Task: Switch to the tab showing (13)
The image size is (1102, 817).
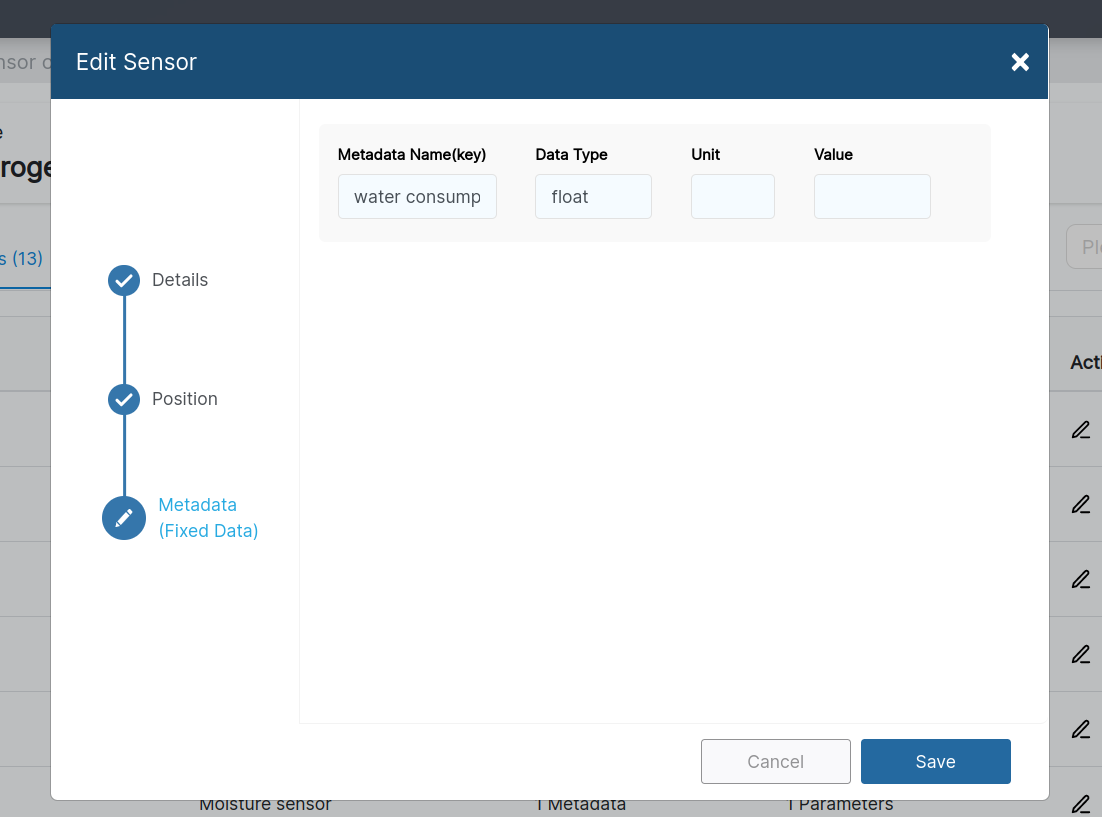Action: (22, 258)
